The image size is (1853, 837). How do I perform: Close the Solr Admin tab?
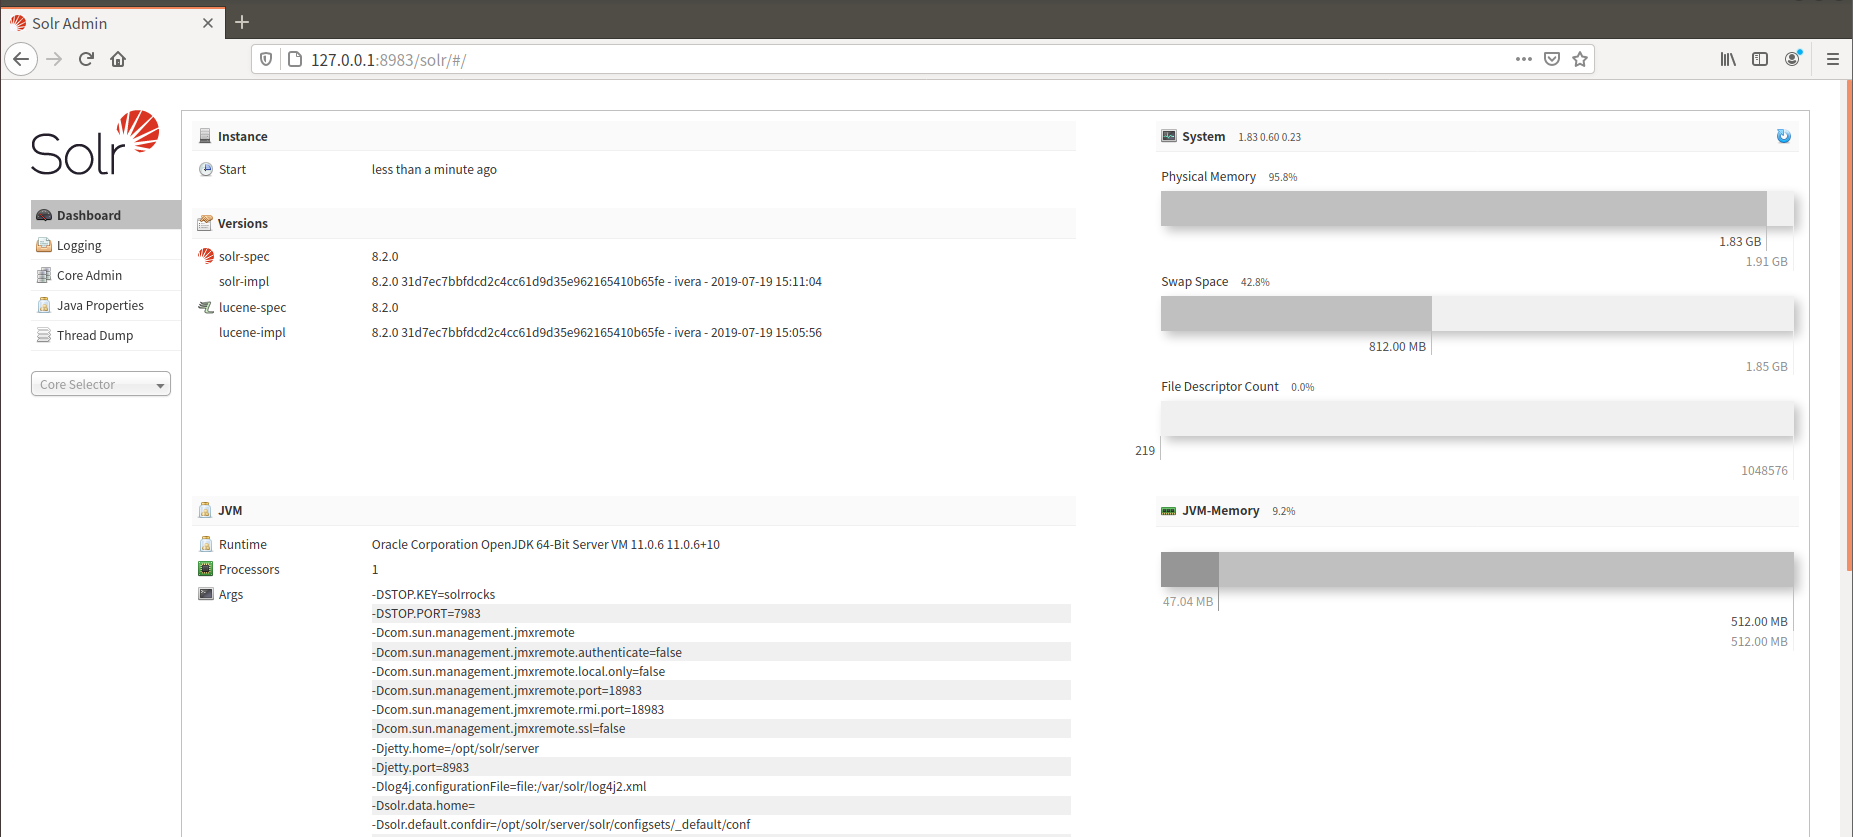coord(208,23)
